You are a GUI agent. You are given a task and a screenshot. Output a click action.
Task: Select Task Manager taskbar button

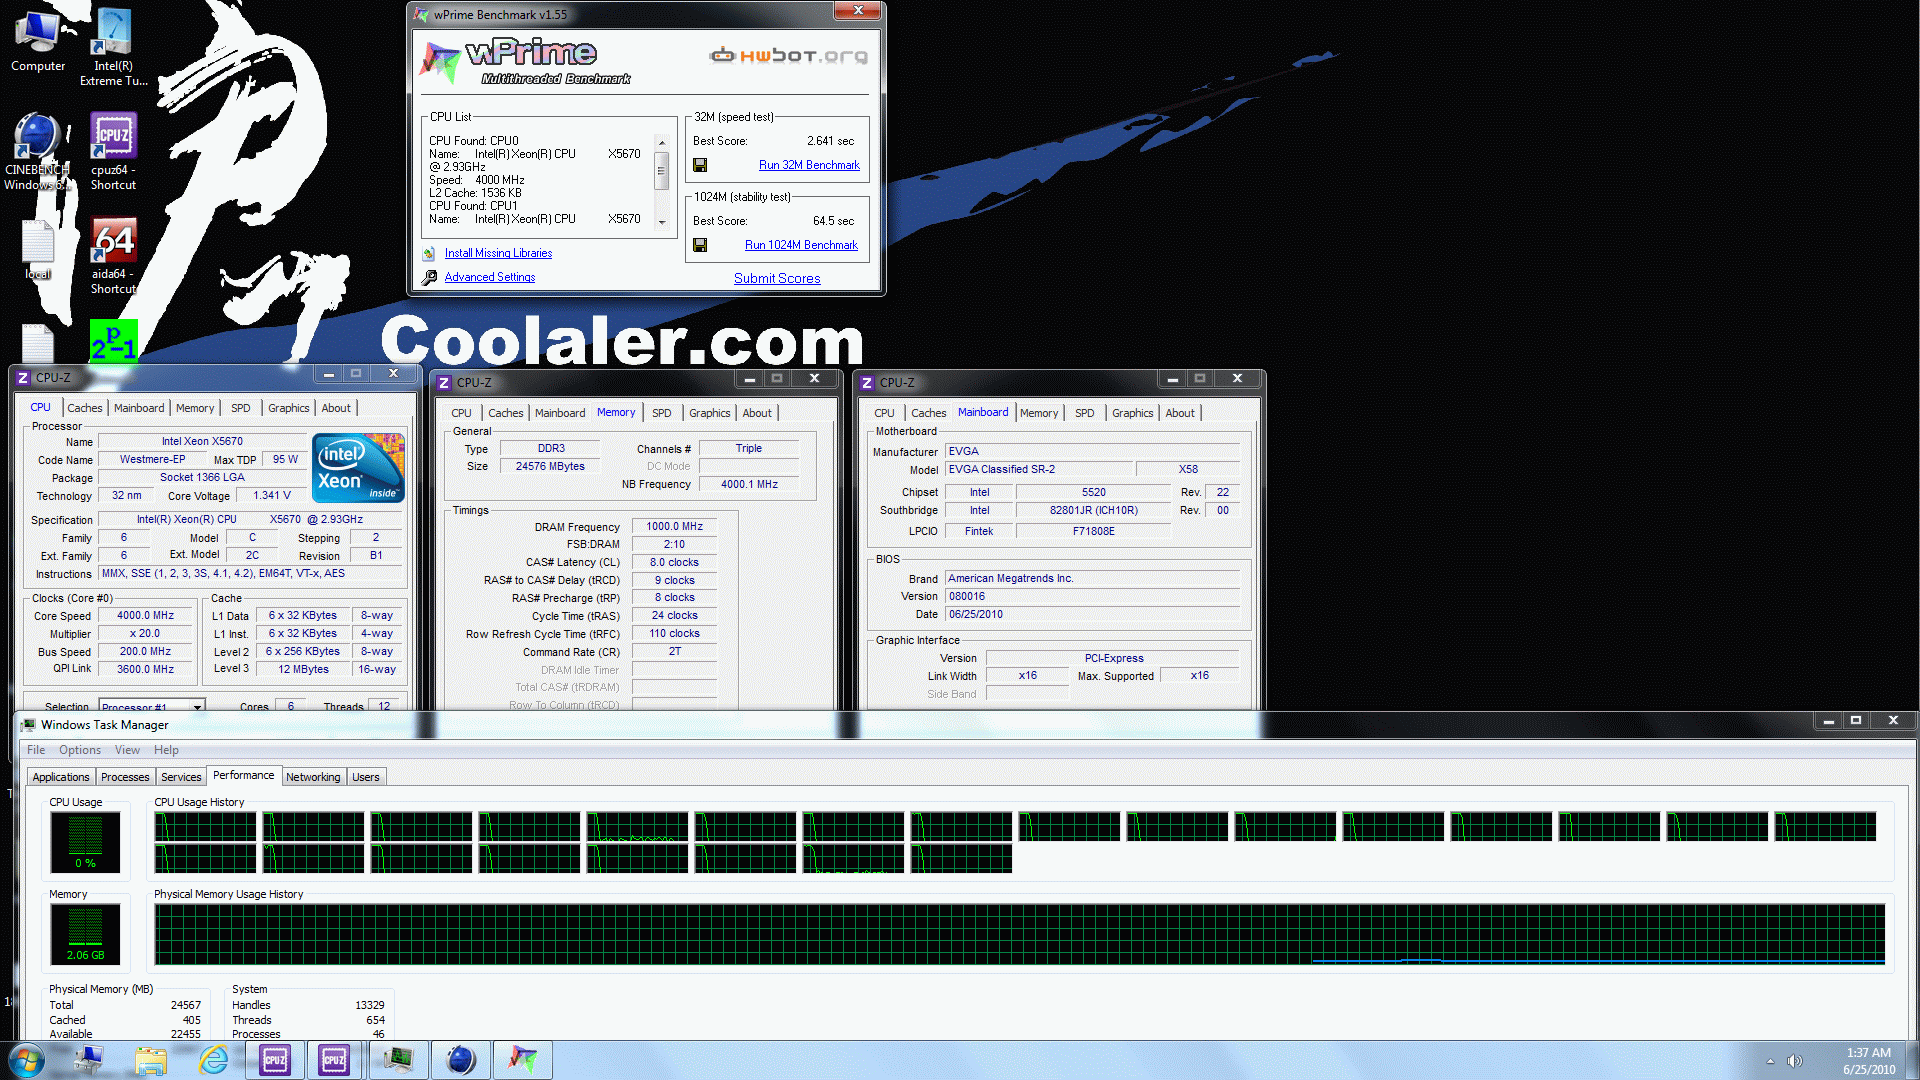[398, 1060]
